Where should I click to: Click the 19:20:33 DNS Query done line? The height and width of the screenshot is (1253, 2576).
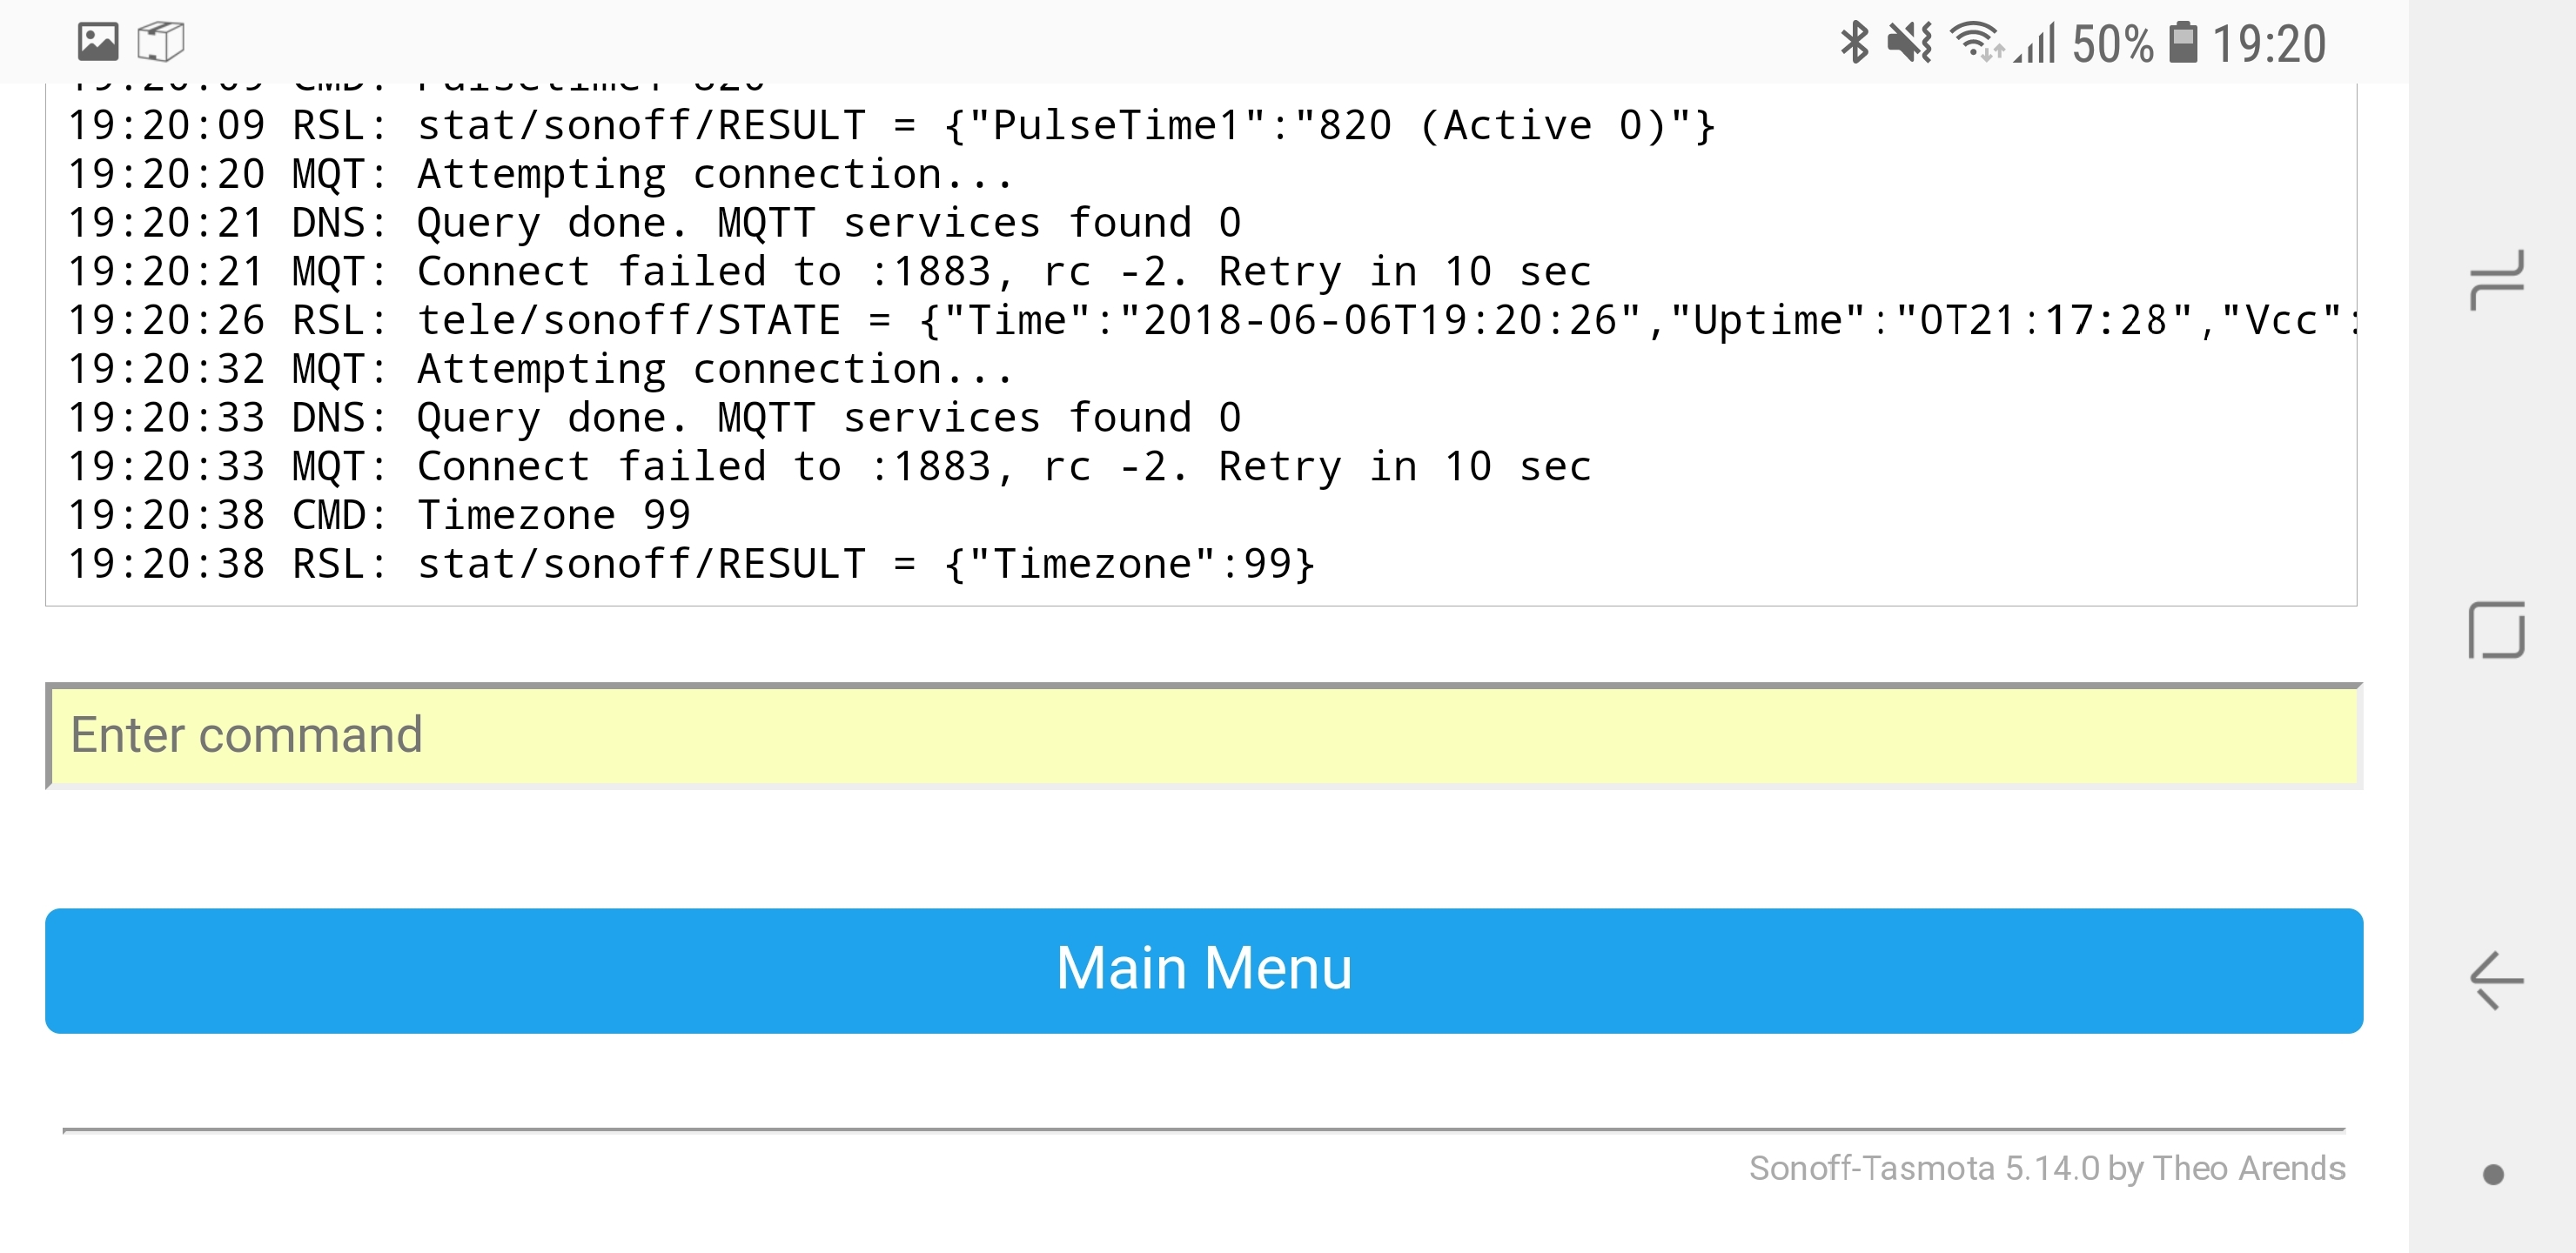pyautogui.click(x=654, y=418)
